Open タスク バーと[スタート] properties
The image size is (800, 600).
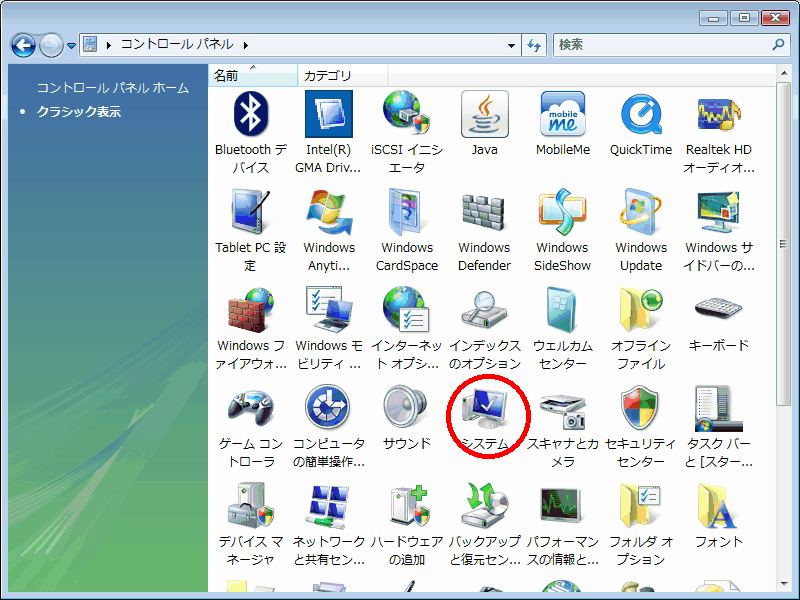tap(719, 427)
